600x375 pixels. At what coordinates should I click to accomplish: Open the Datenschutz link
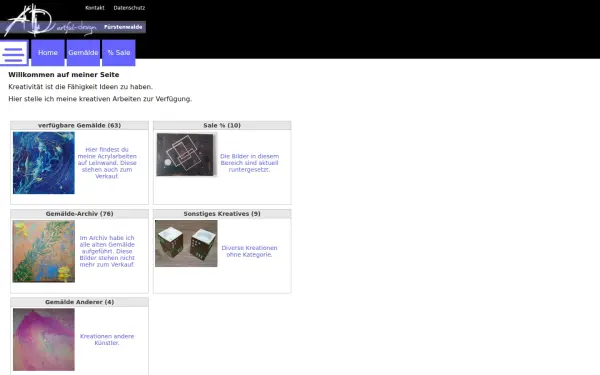tap(129, 8)
